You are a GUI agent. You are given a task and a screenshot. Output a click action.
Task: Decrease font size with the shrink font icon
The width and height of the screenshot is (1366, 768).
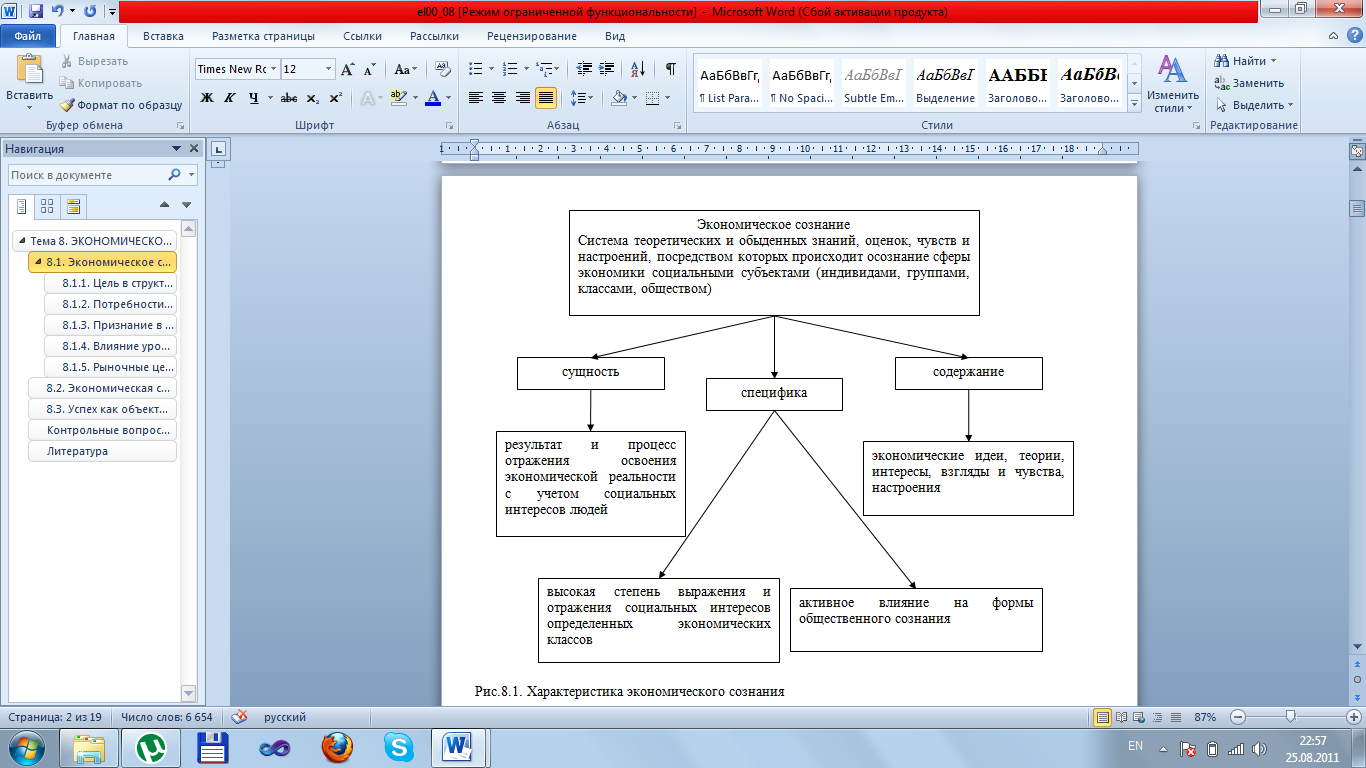(x=370, y=69)
